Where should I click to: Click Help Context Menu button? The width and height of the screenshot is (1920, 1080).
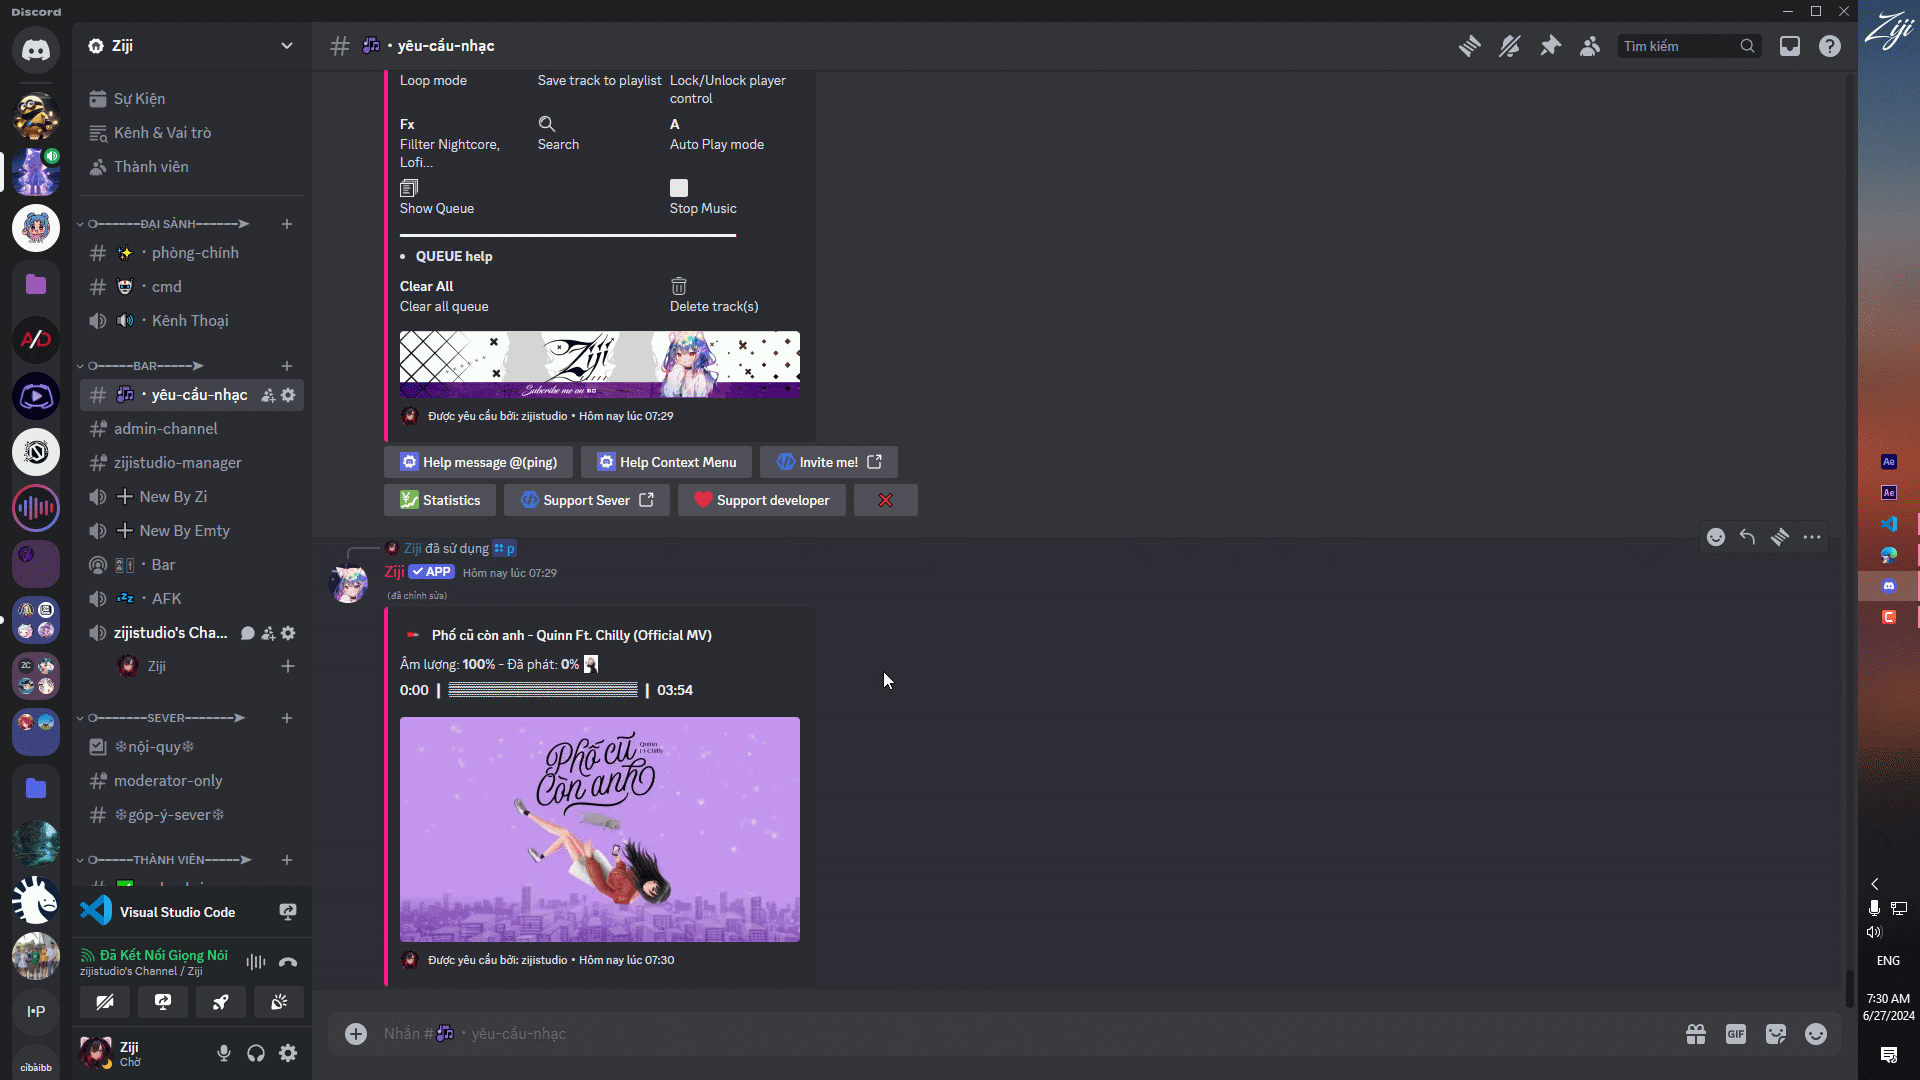coord(666,462)
